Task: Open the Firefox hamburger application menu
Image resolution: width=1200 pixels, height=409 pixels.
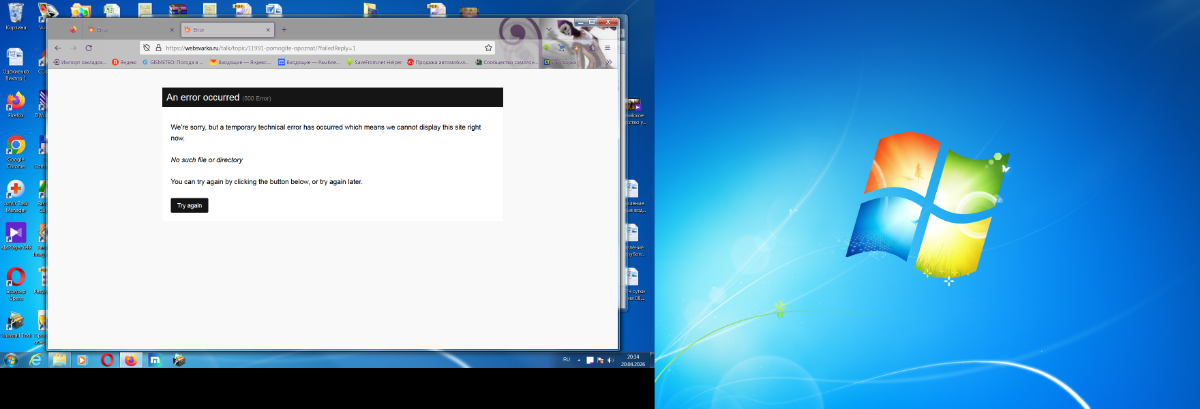Action: (x=607, y=47)
